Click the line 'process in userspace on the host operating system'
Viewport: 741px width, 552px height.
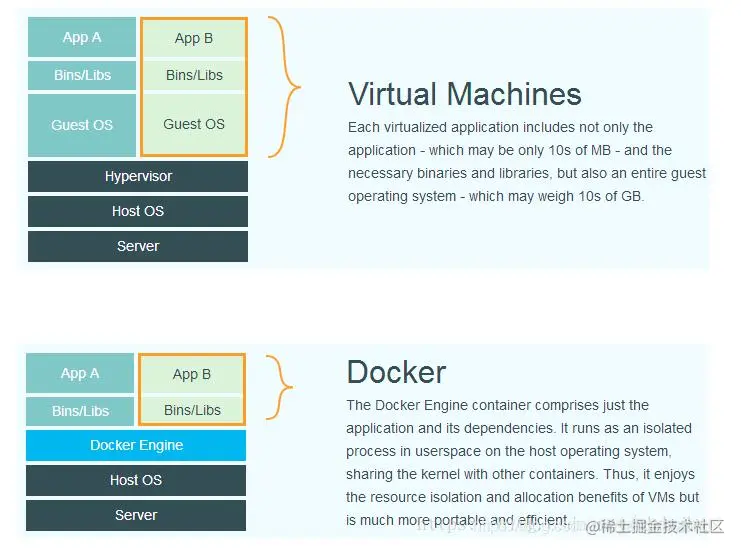click(x=508, y=451)
